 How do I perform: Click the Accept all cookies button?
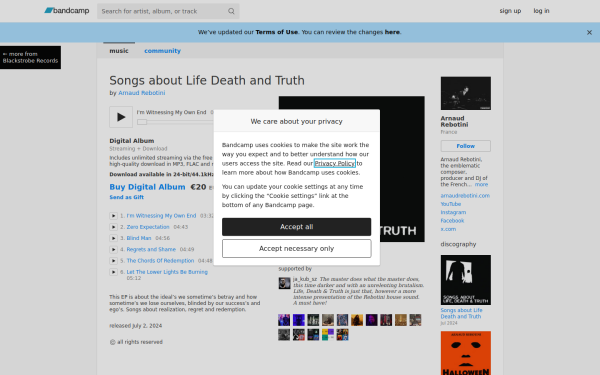click(297, 227)
